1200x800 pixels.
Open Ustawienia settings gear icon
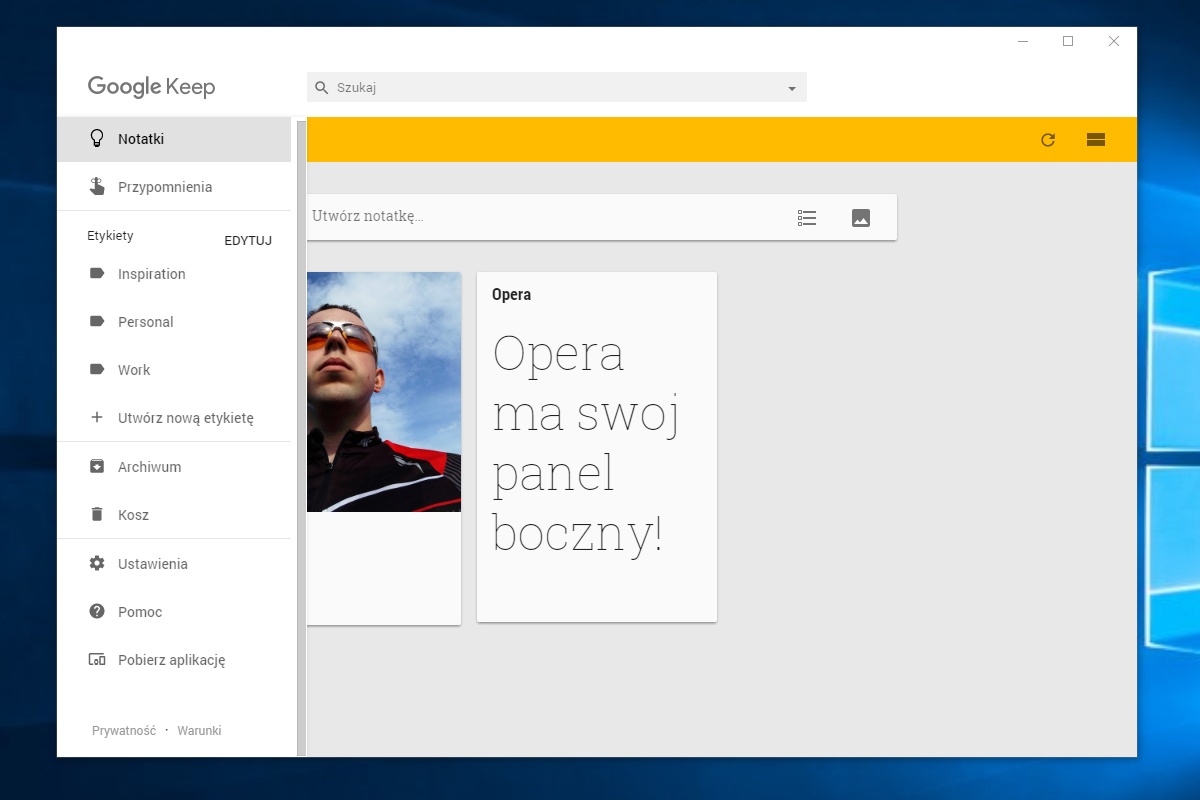(x=97, y=564)
